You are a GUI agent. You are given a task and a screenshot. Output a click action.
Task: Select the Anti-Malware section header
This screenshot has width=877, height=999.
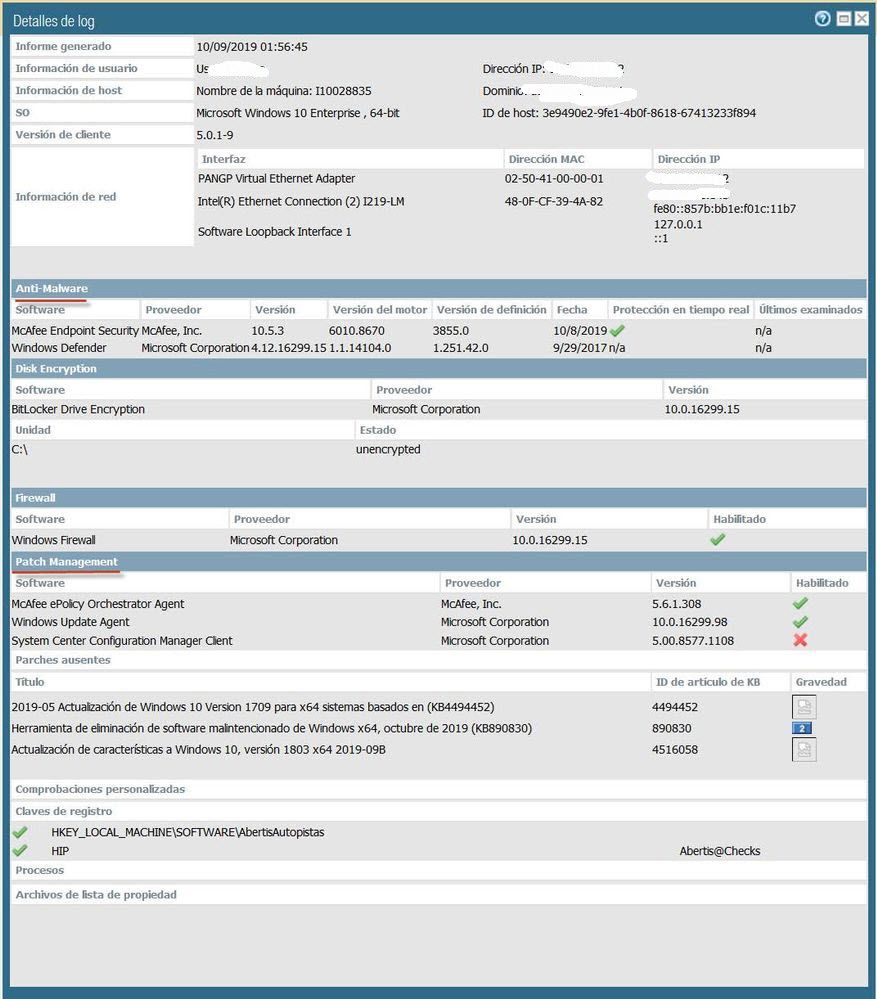tap(52, 289)
